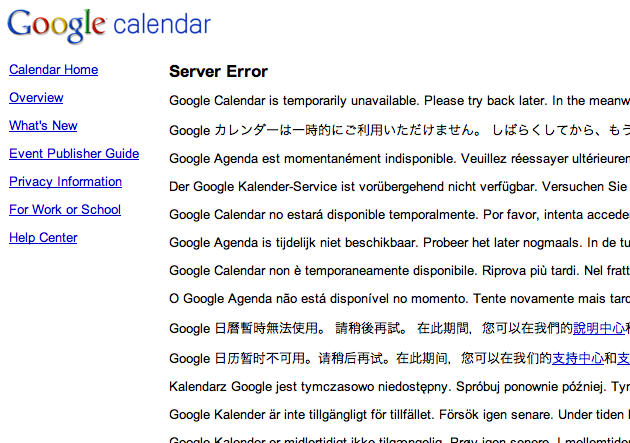Click the Server Error heading

[218, 71]
